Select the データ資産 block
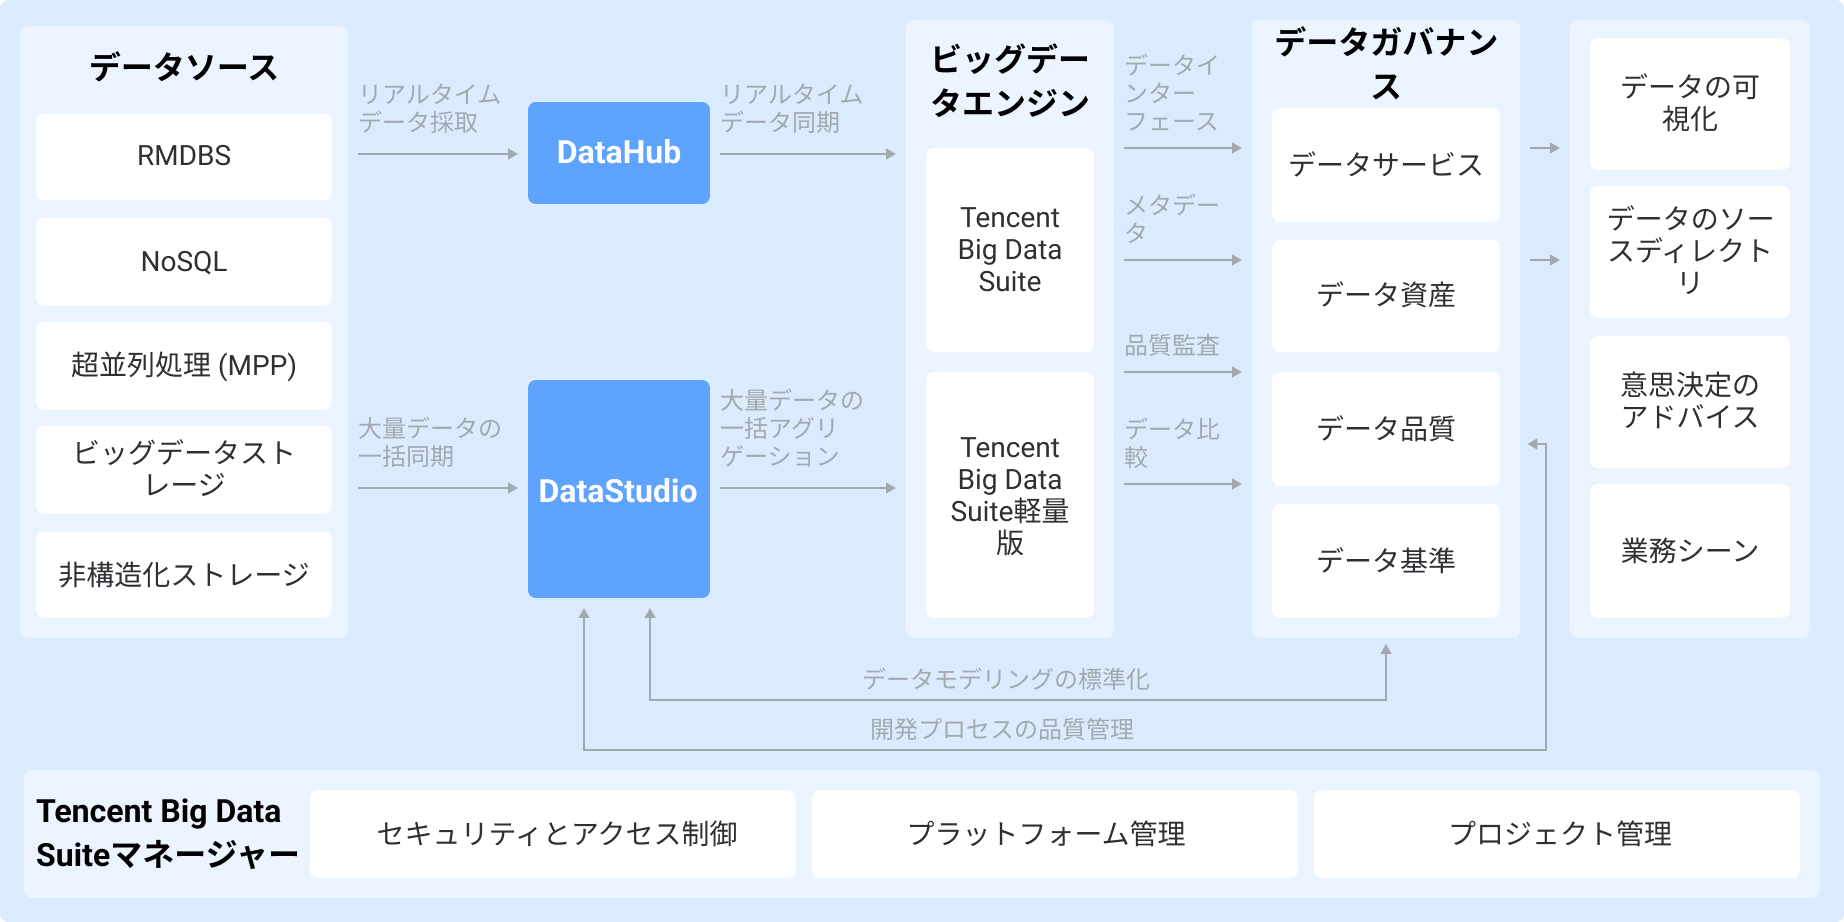Screen dimensions: 1844x922 [x=1385, y=296]
